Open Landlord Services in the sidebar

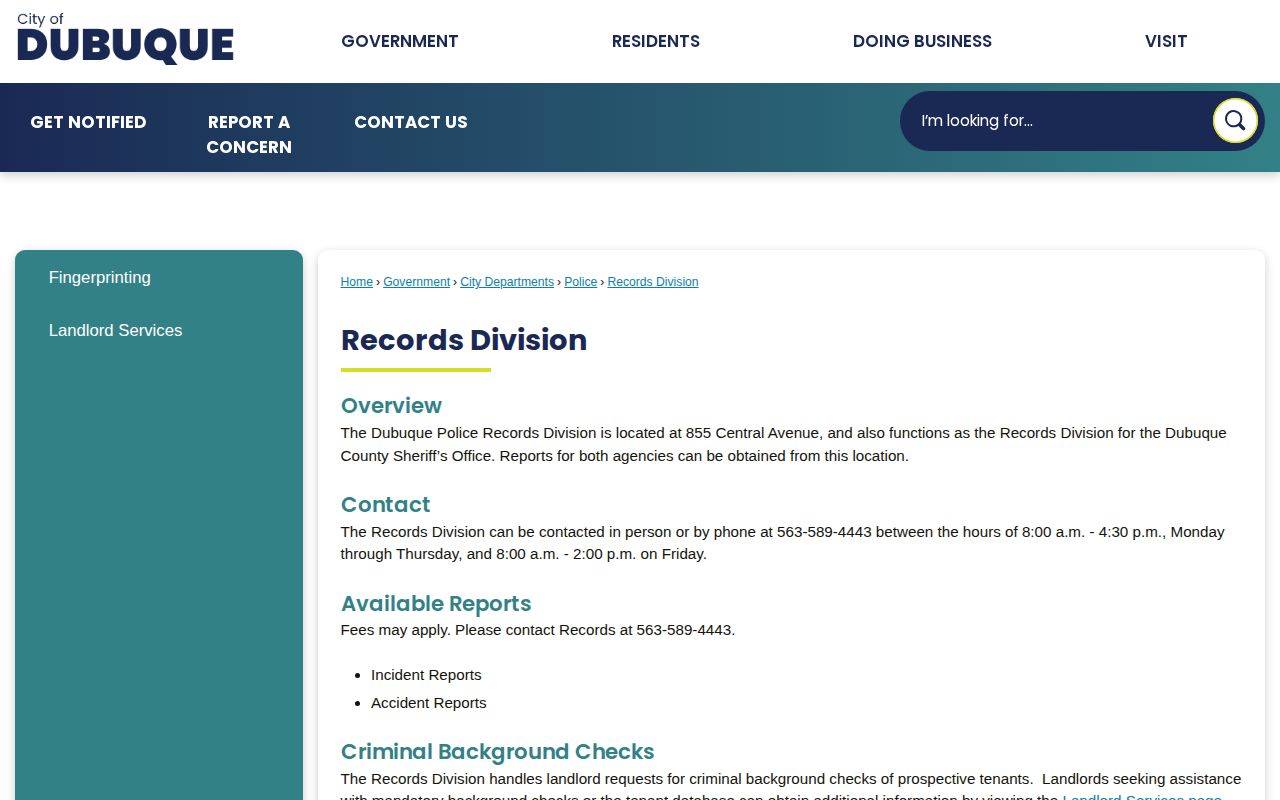(x=116, y=330)
